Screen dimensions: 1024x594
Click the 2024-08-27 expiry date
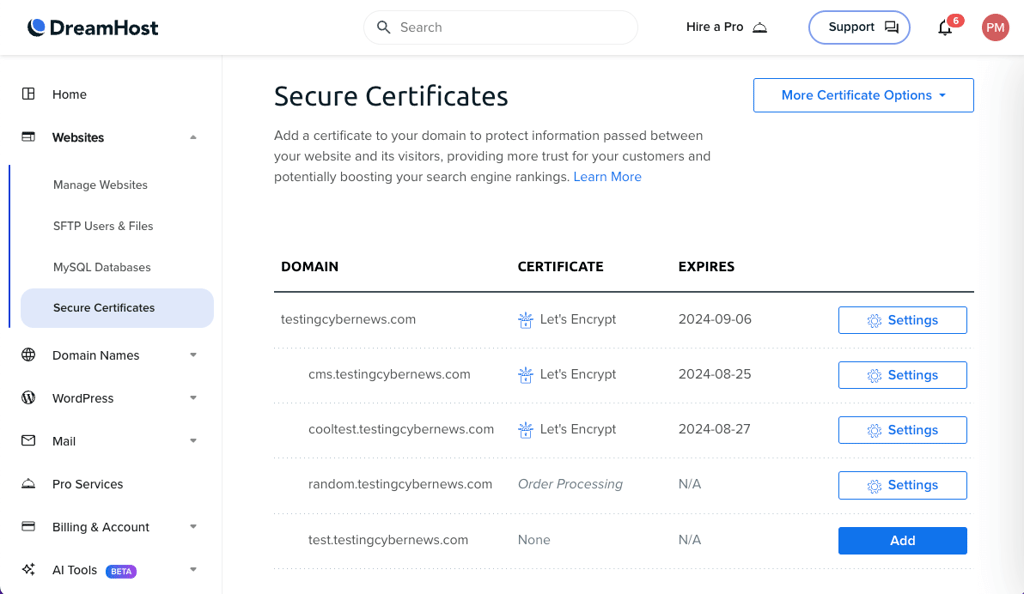[714, 429]
